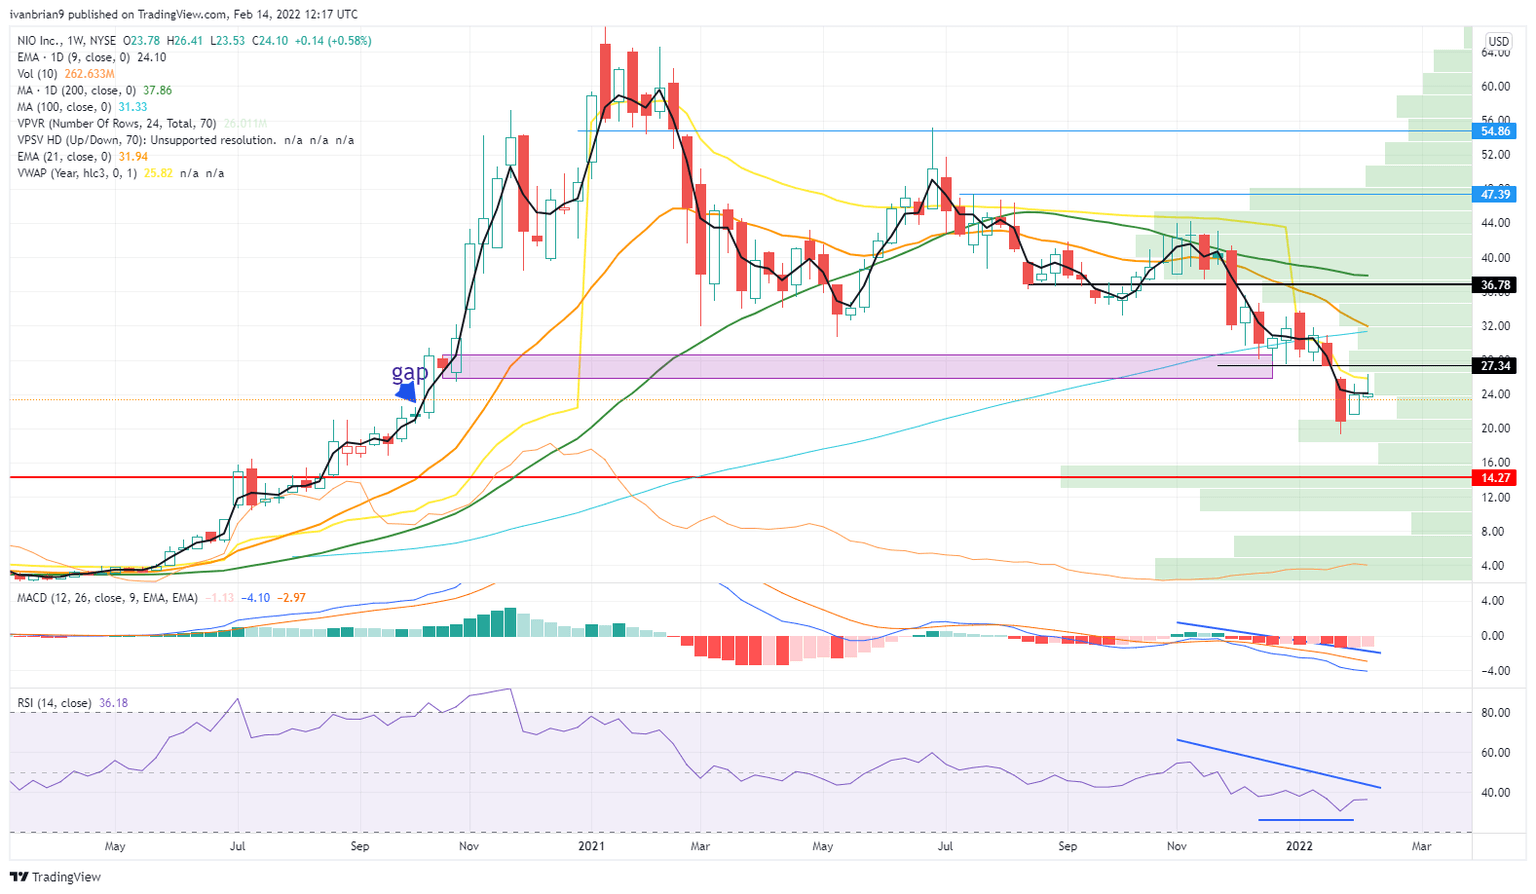Click the 52.00 price axis tick

(x=1495, y=155)
